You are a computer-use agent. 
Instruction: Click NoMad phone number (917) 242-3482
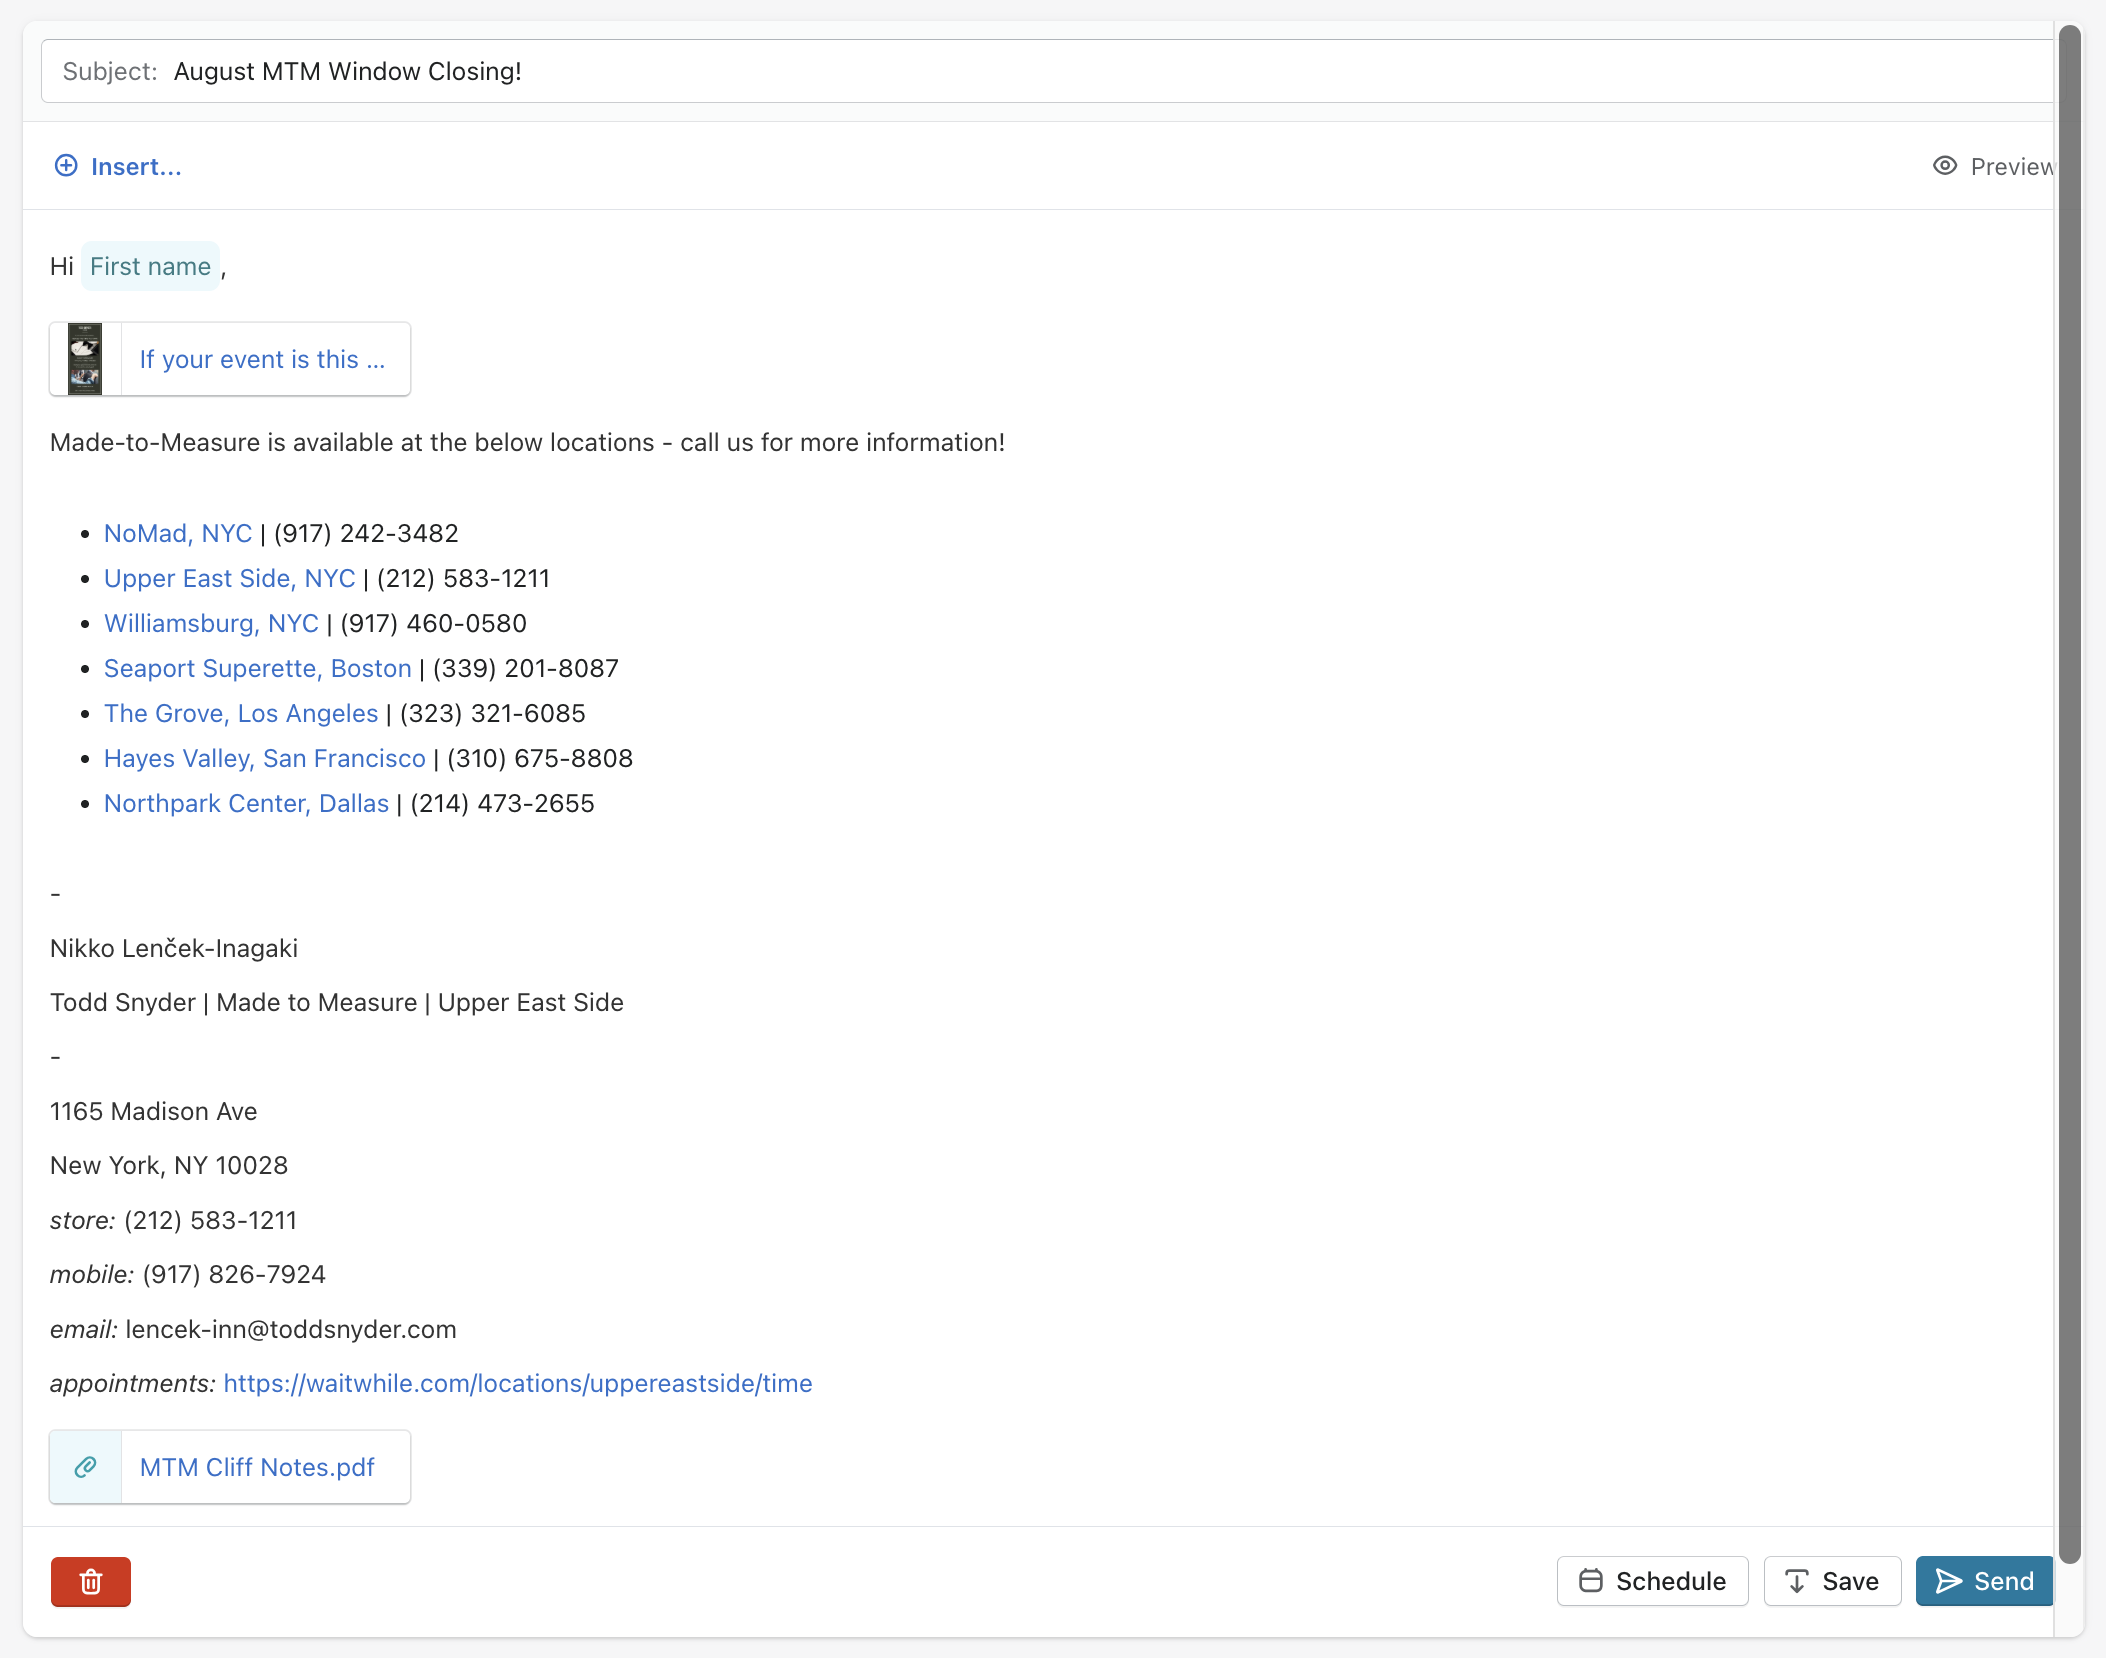click(x=366, y=533)
